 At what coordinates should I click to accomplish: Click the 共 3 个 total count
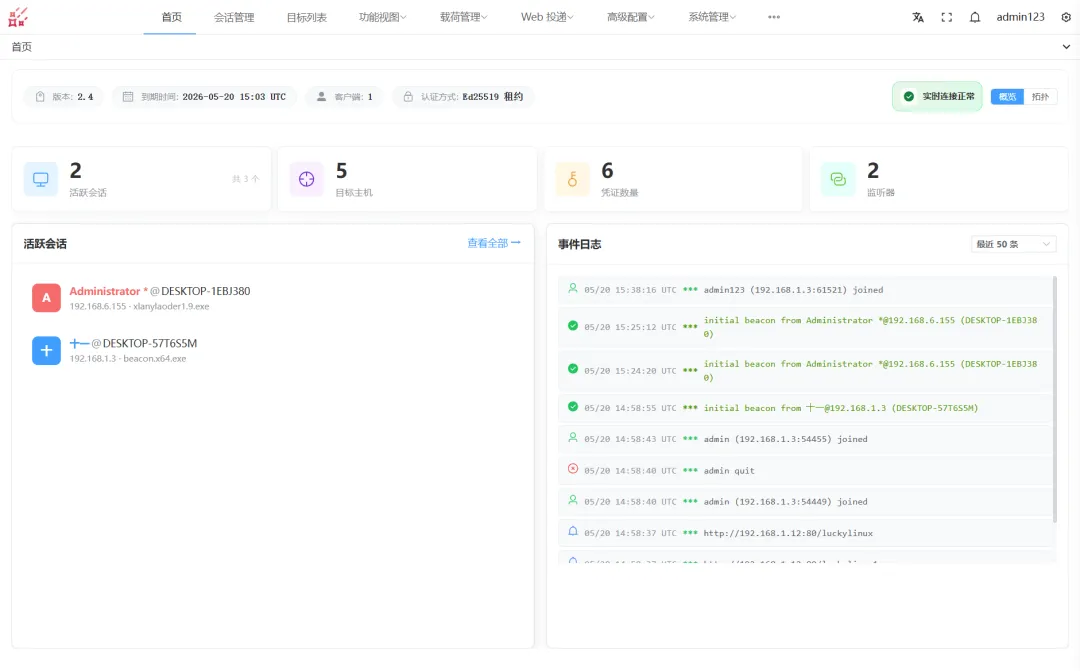click(x=245, y=179)
